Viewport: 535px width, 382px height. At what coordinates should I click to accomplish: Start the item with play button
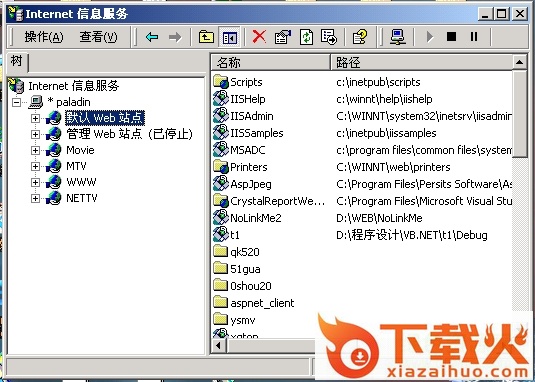[x=430, y=36]
